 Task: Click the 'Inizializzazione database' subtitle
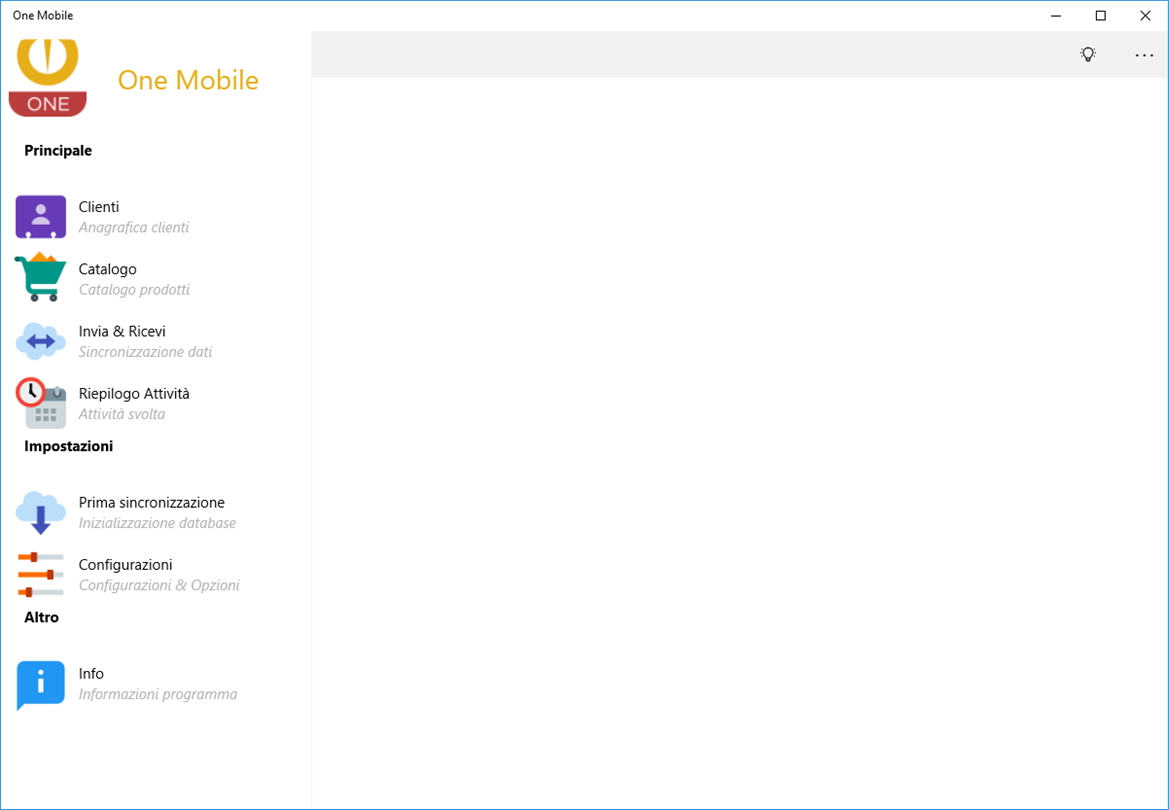pos(157,523)
